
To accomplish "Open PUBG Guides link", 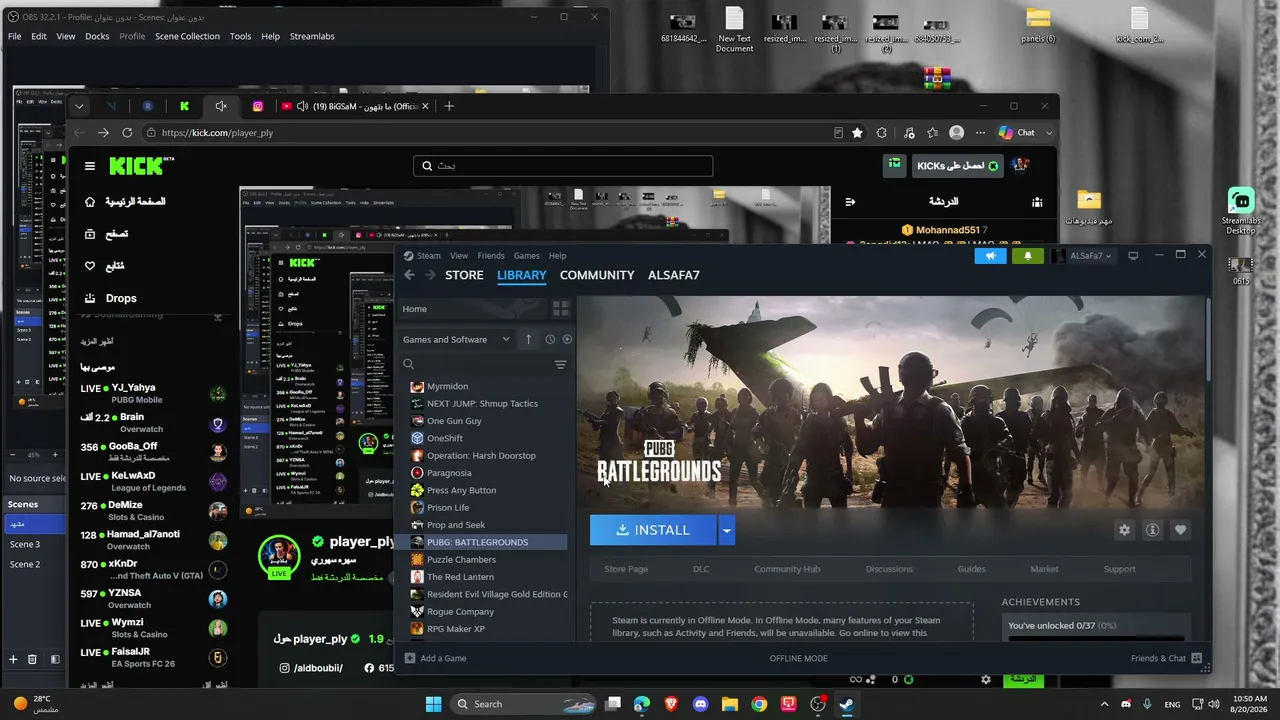I will [x=971, y=569].
